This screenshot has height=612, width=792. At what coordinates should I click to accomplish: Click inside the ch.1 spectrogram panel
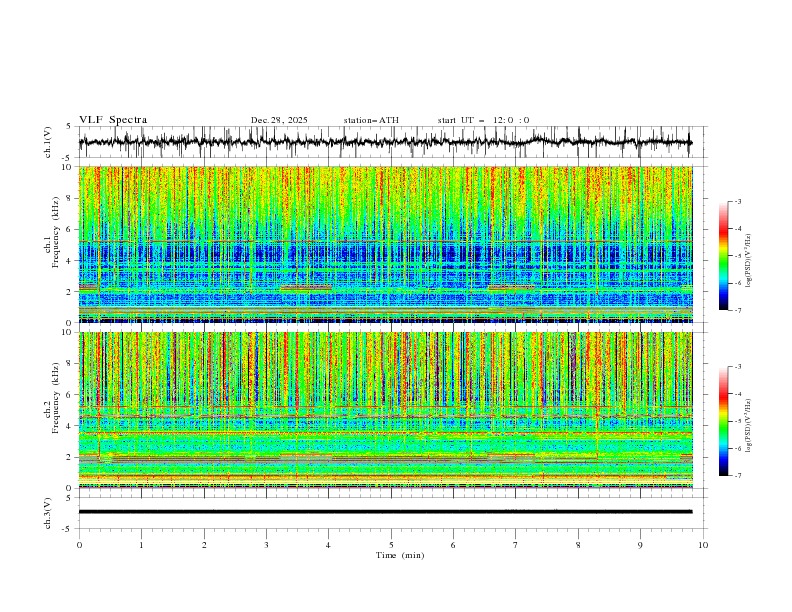click(386, 244)
